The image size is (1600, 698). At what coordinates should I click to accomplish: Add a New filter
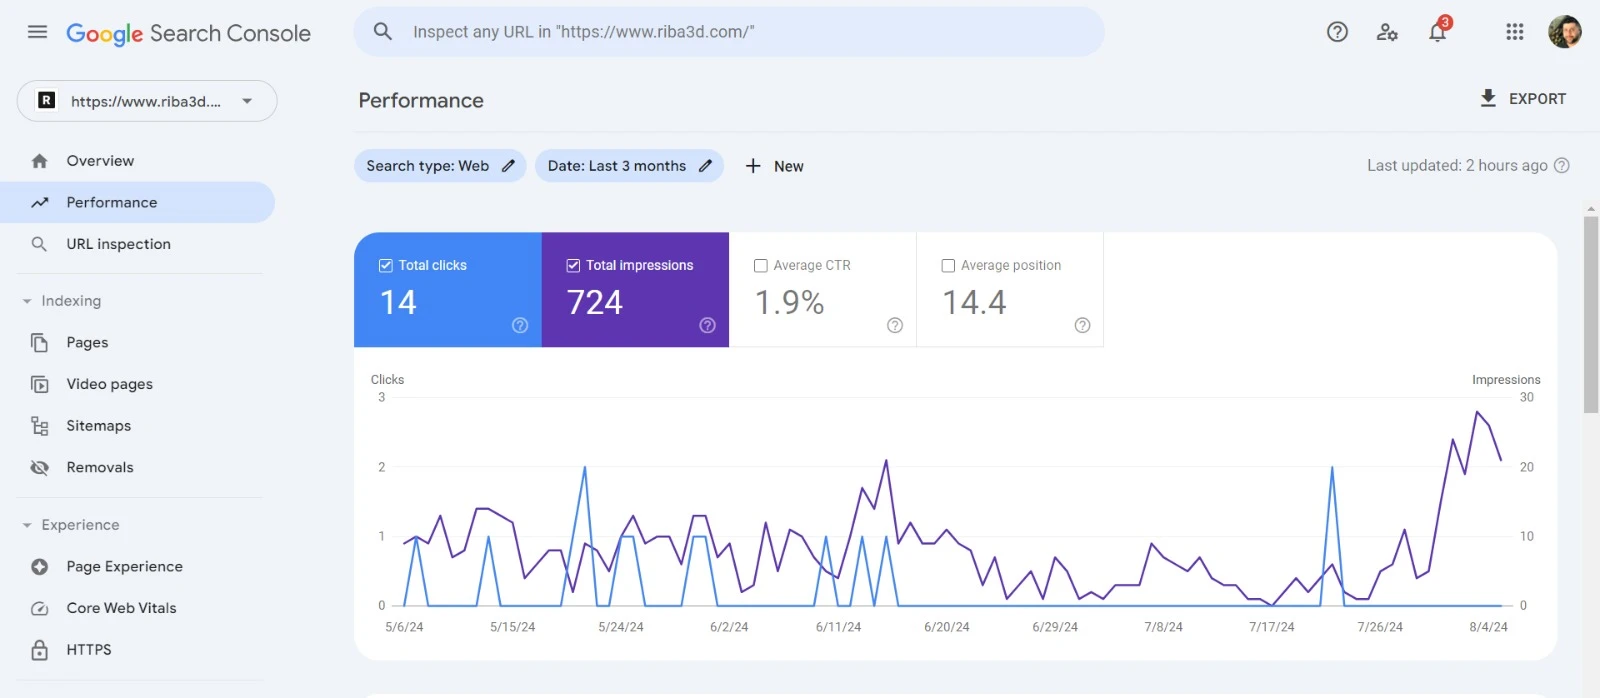[x=775, y=166]
